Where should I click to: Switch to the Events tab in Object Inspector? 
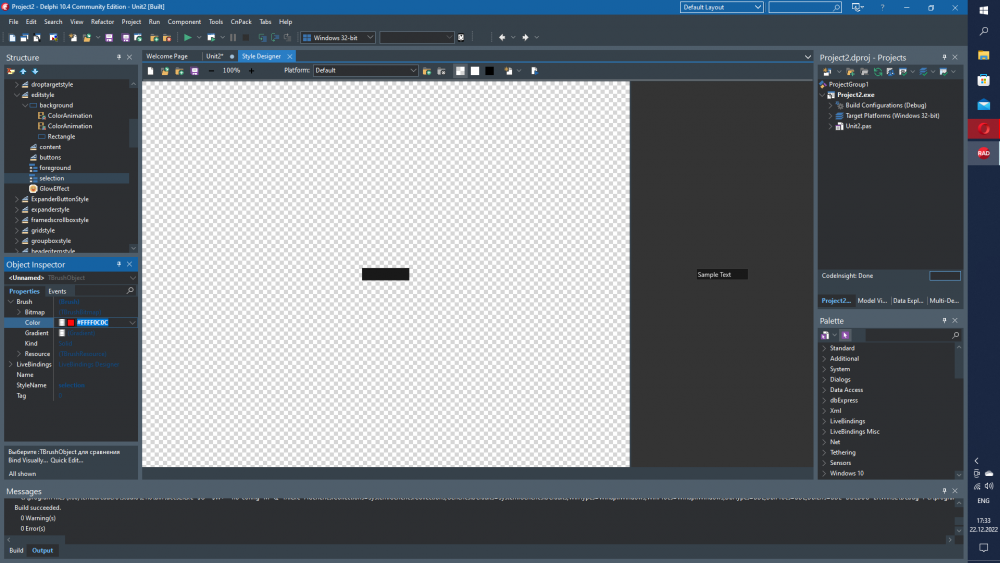(57, 291)
